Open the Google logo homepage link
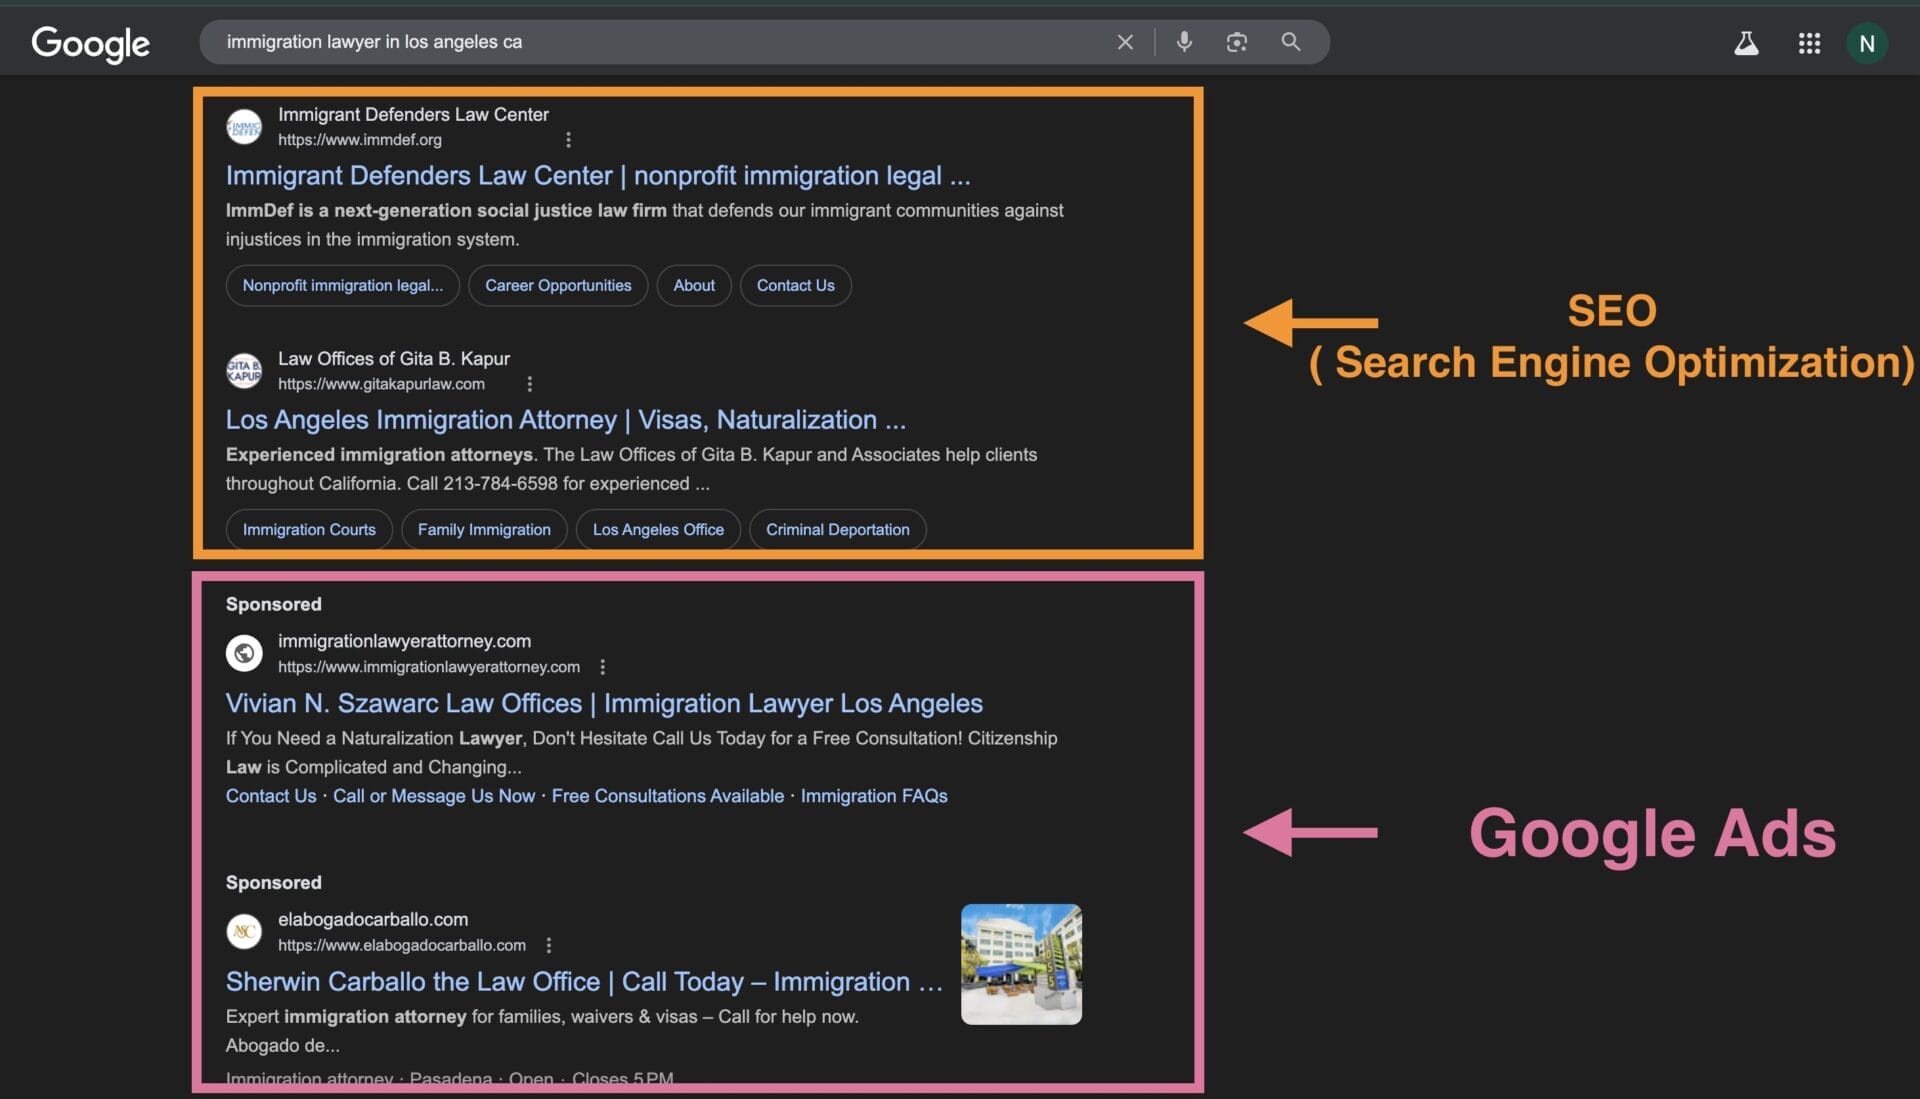The image size is (1920, 1099). 90,43
